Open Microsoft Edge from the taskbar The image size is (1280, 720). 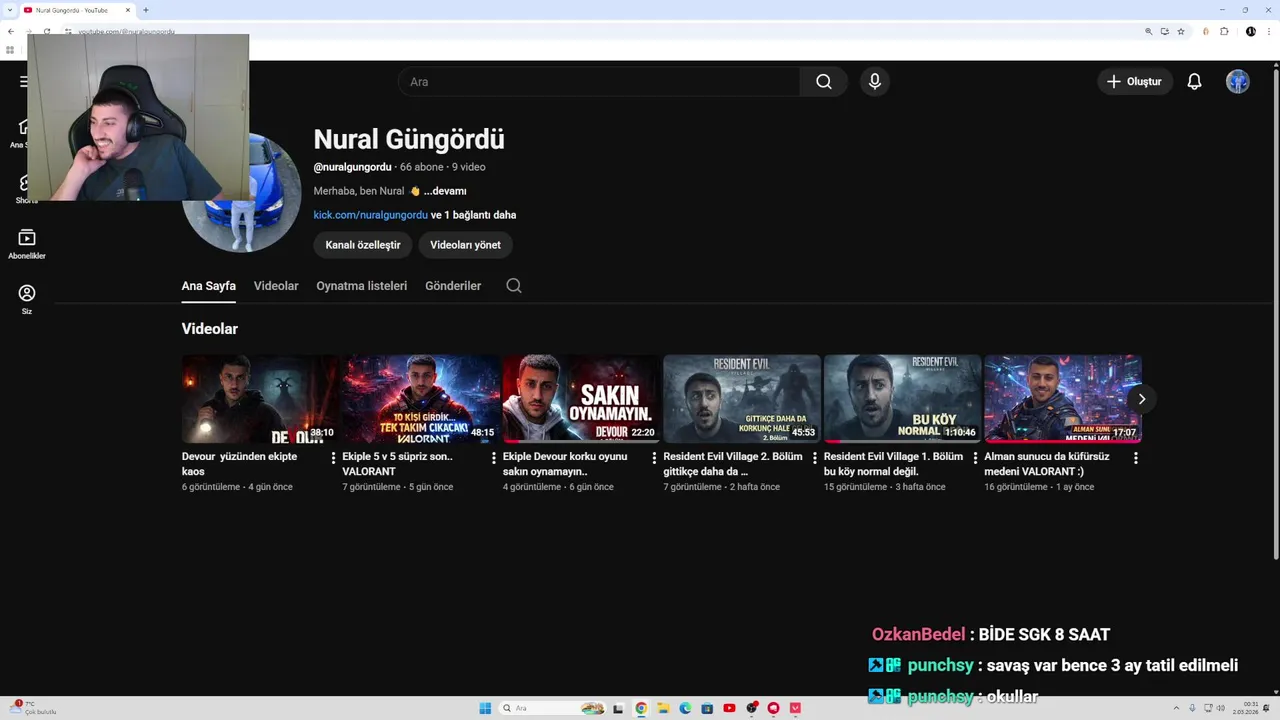pos(685,708)
